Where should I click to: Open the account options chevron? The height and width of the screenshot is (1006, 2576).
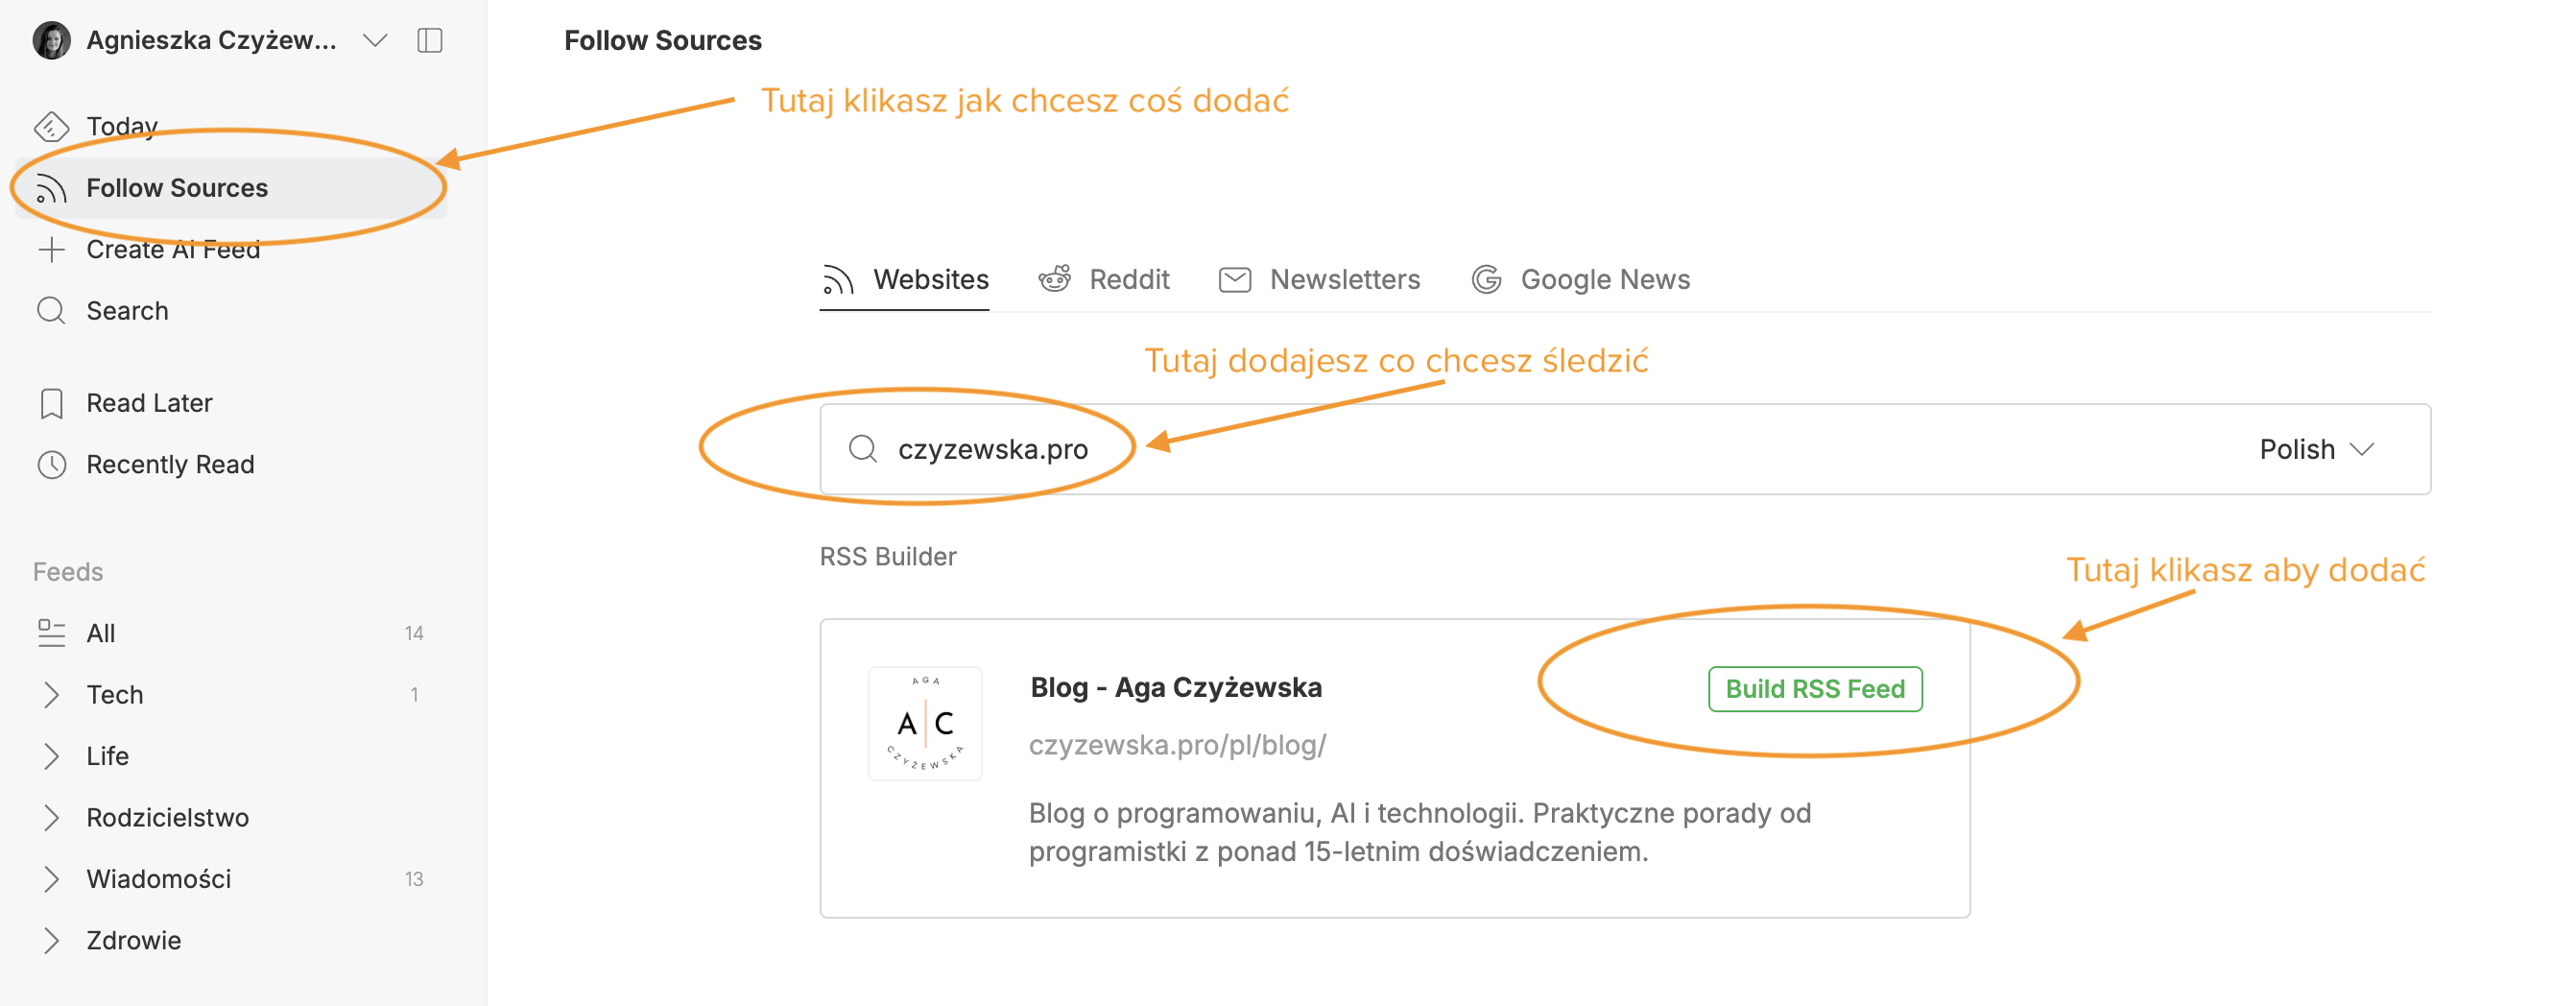coord(375,41)
